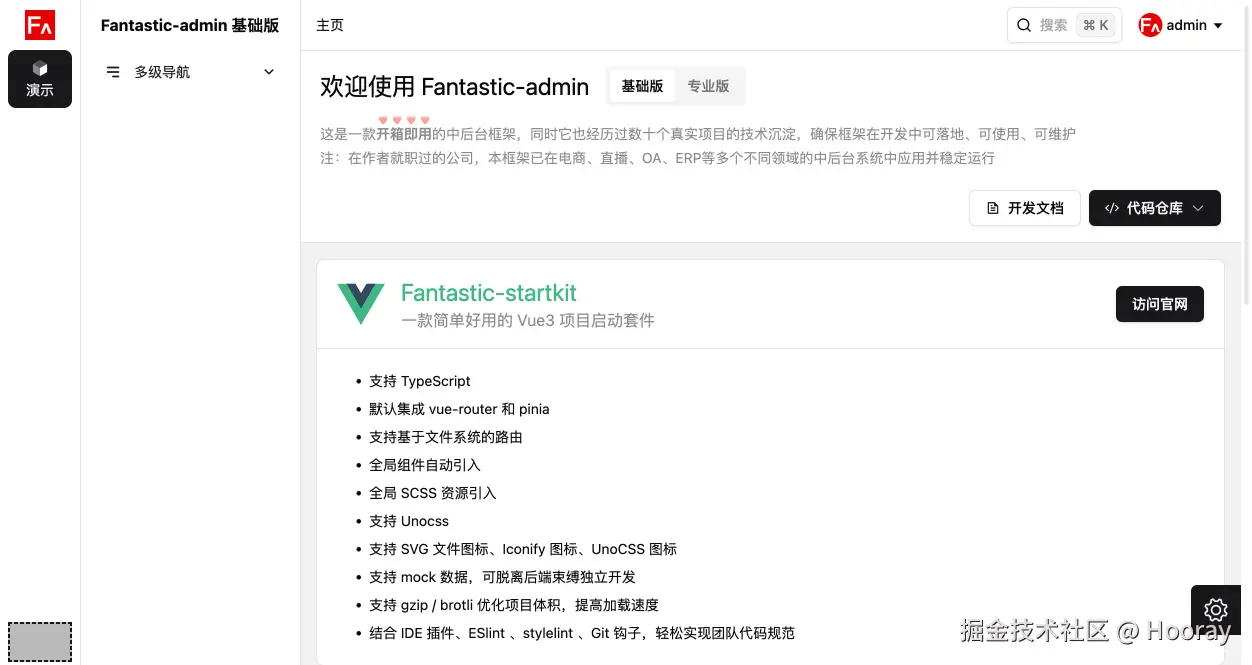Click the search magnifier icon
Screen dimensions: 1252x665
[x=1024, y=26]
